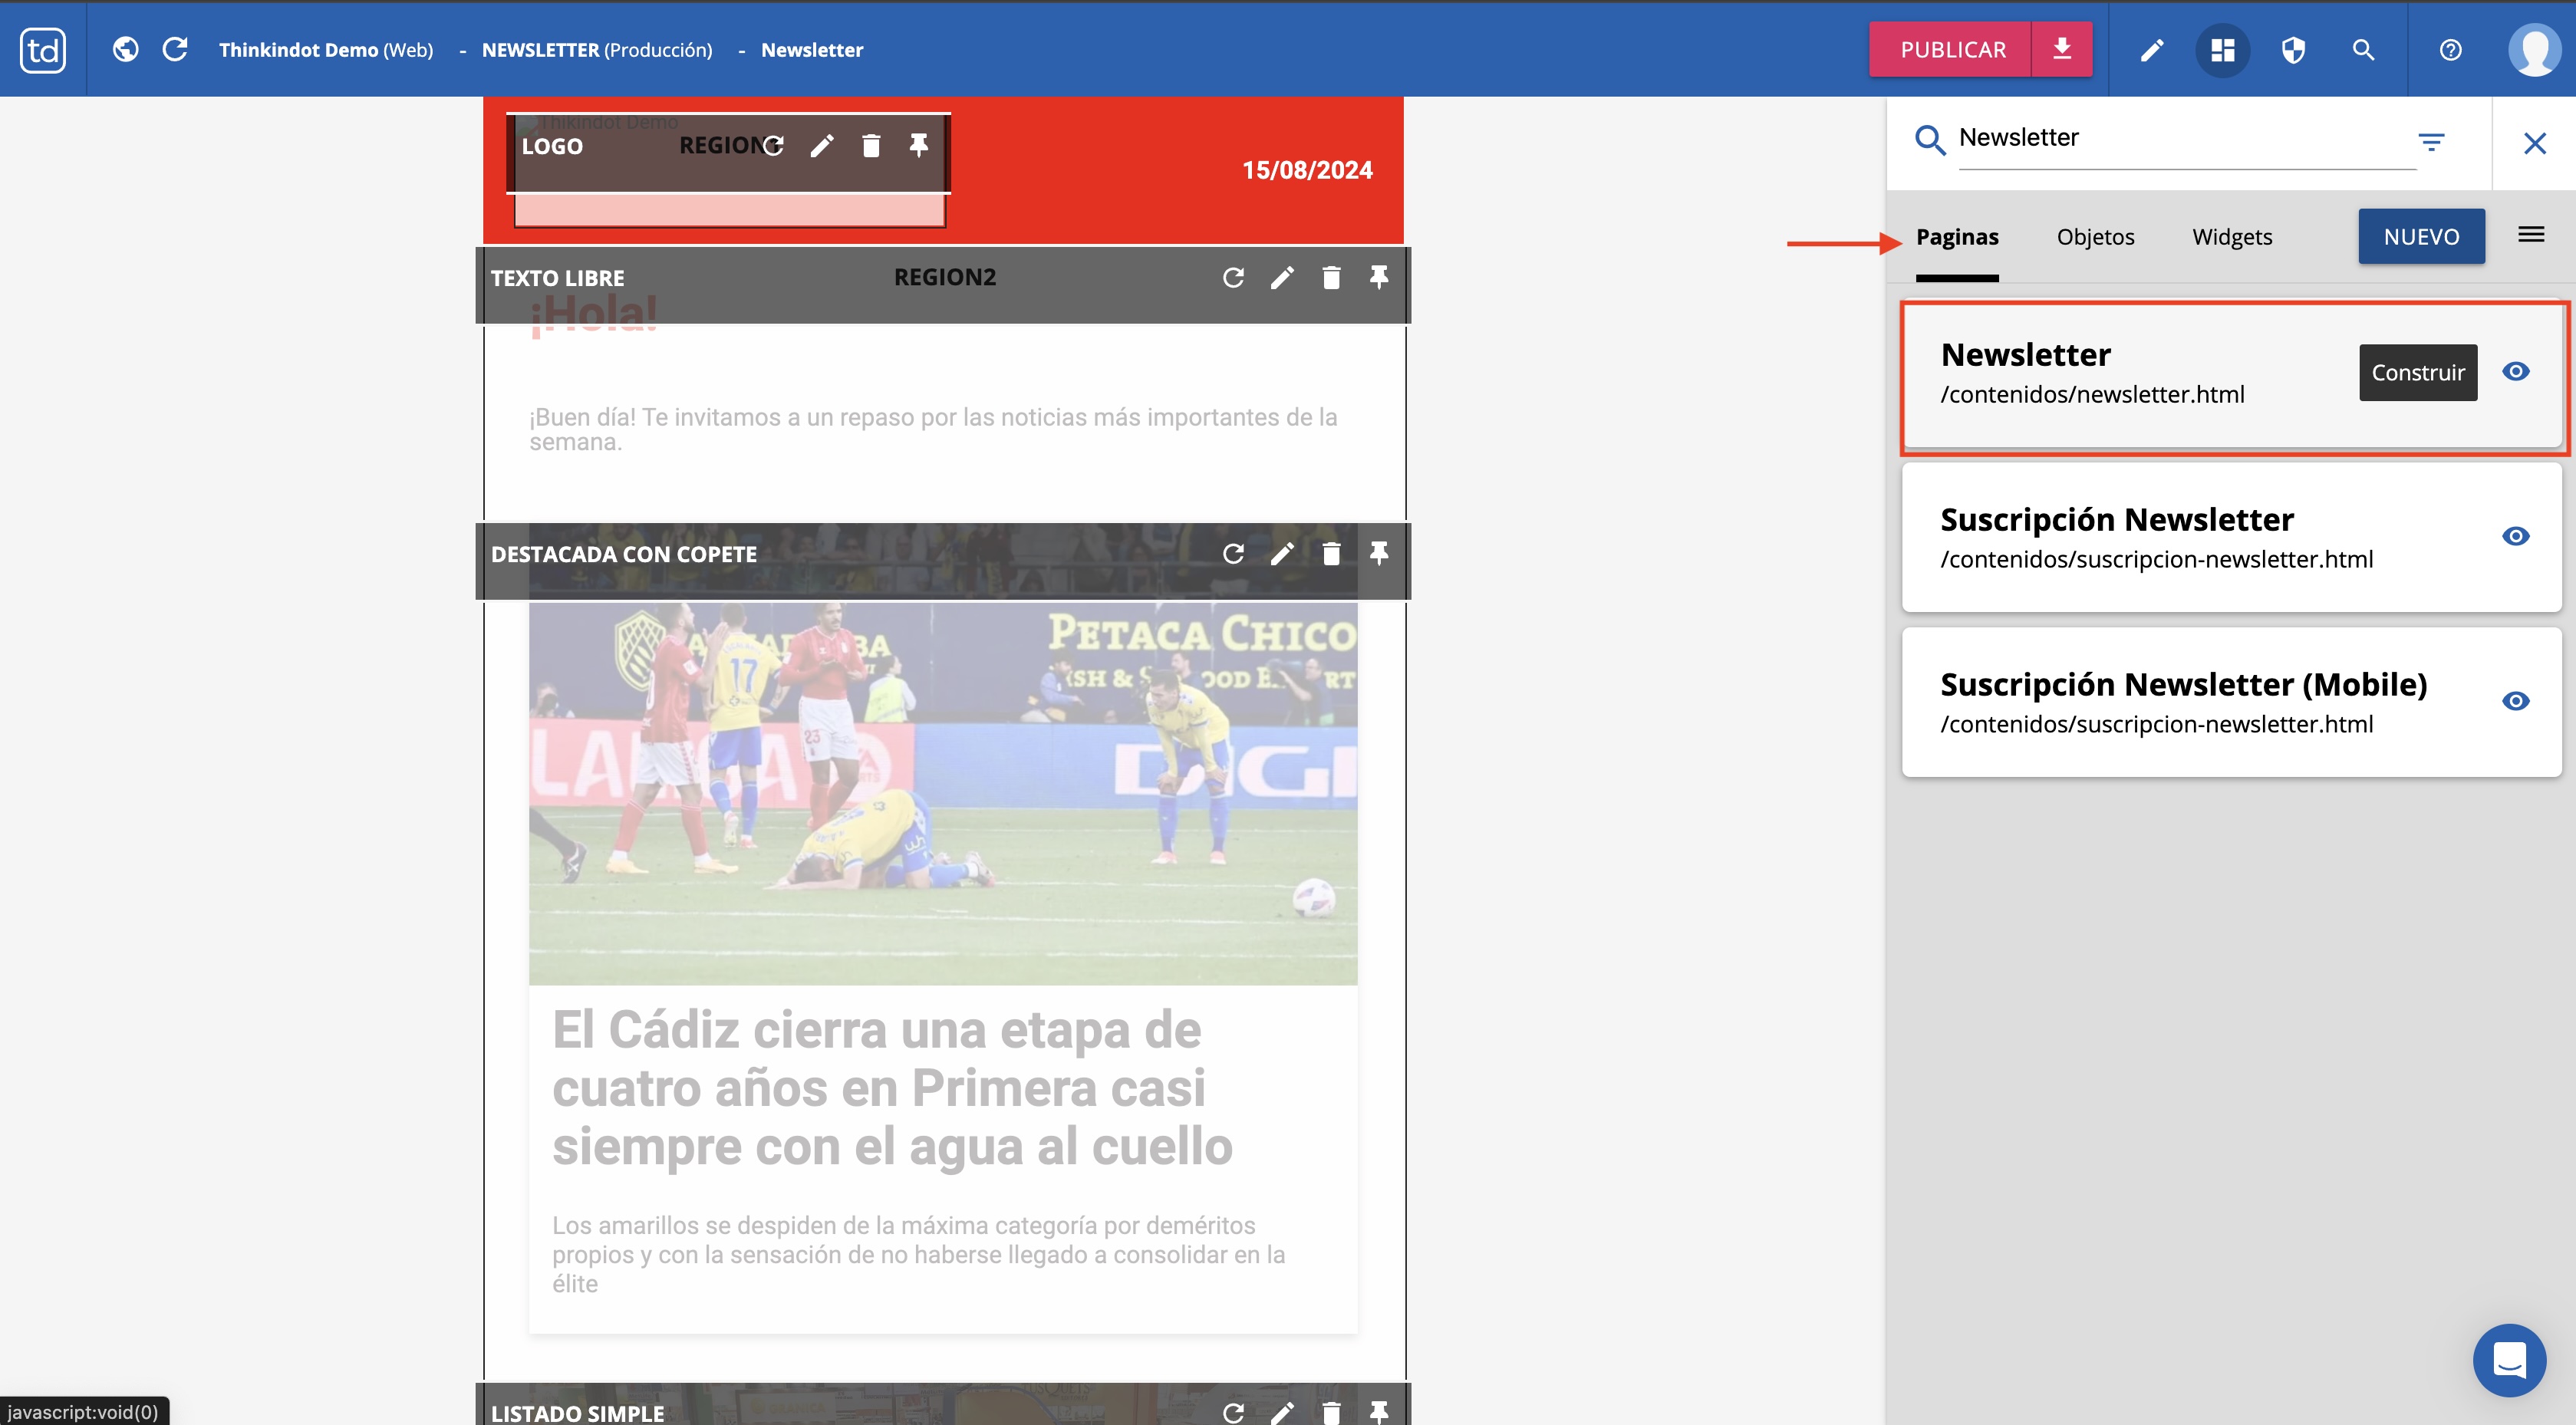Click the reload icon beside Thinkindot Demo
Viewport: 2576px width, 1425px height.
pos(175,49)
